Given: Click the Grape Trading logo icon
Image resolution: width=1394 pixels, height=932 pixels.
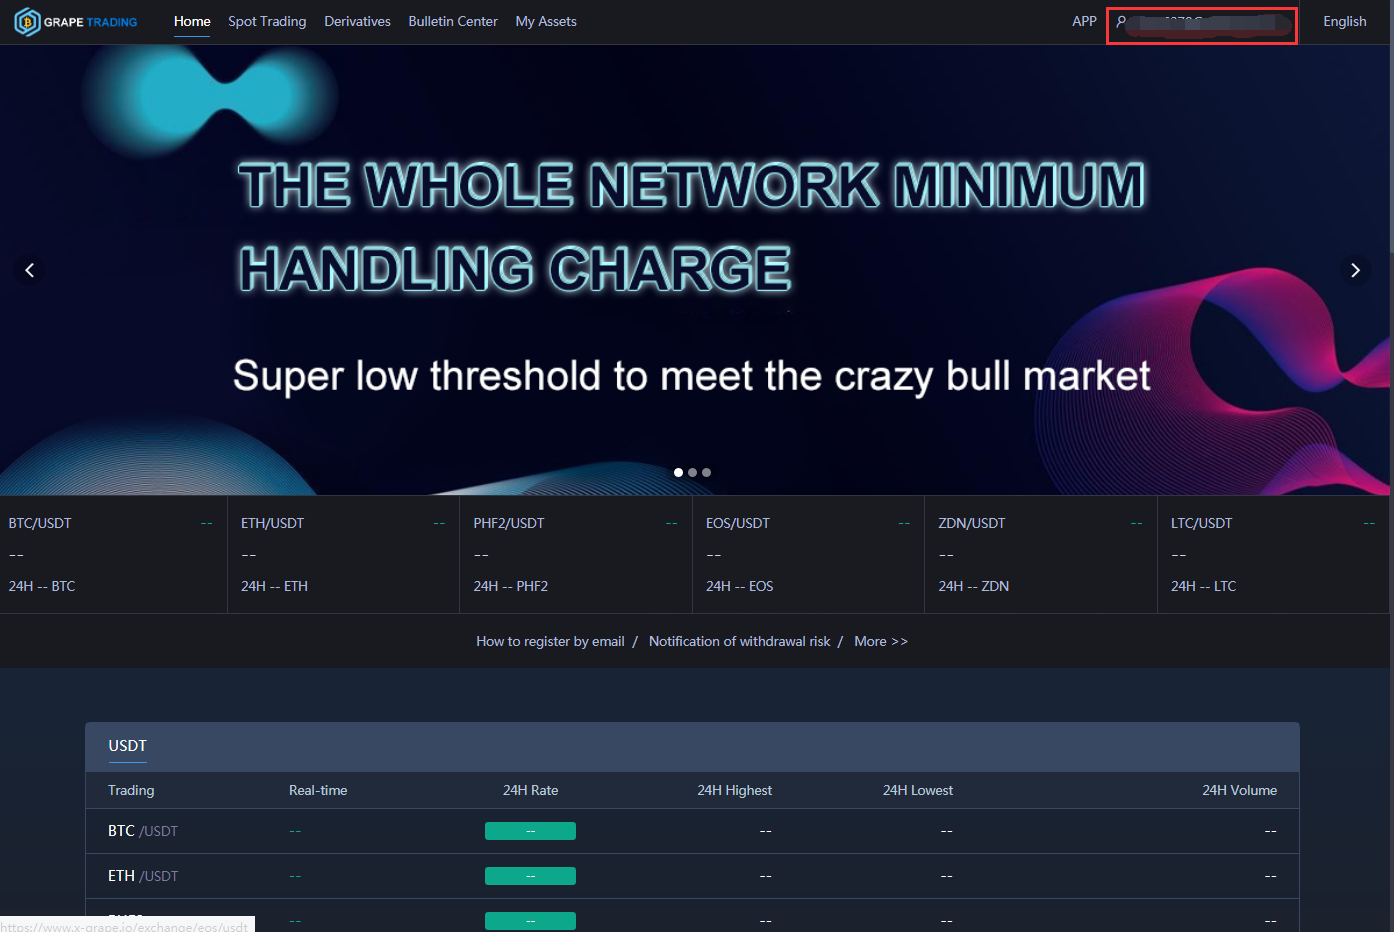Looking at the screenshot, I should pos(28,22).
